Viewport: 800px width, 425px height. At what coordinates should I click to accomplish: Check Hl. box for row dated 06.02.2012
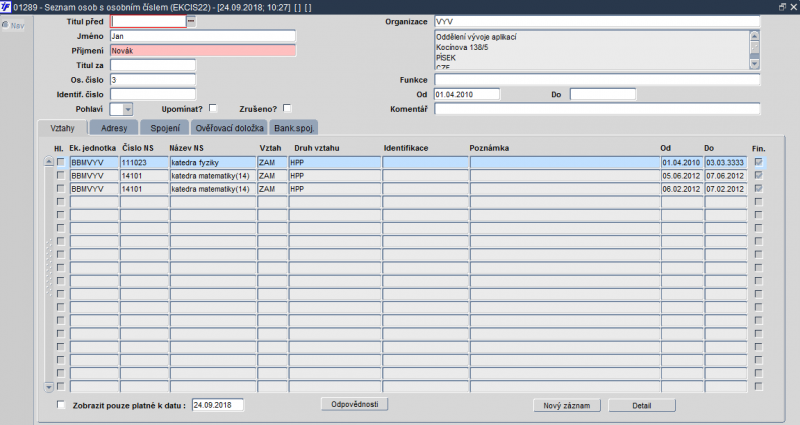[x=61, y=189]
